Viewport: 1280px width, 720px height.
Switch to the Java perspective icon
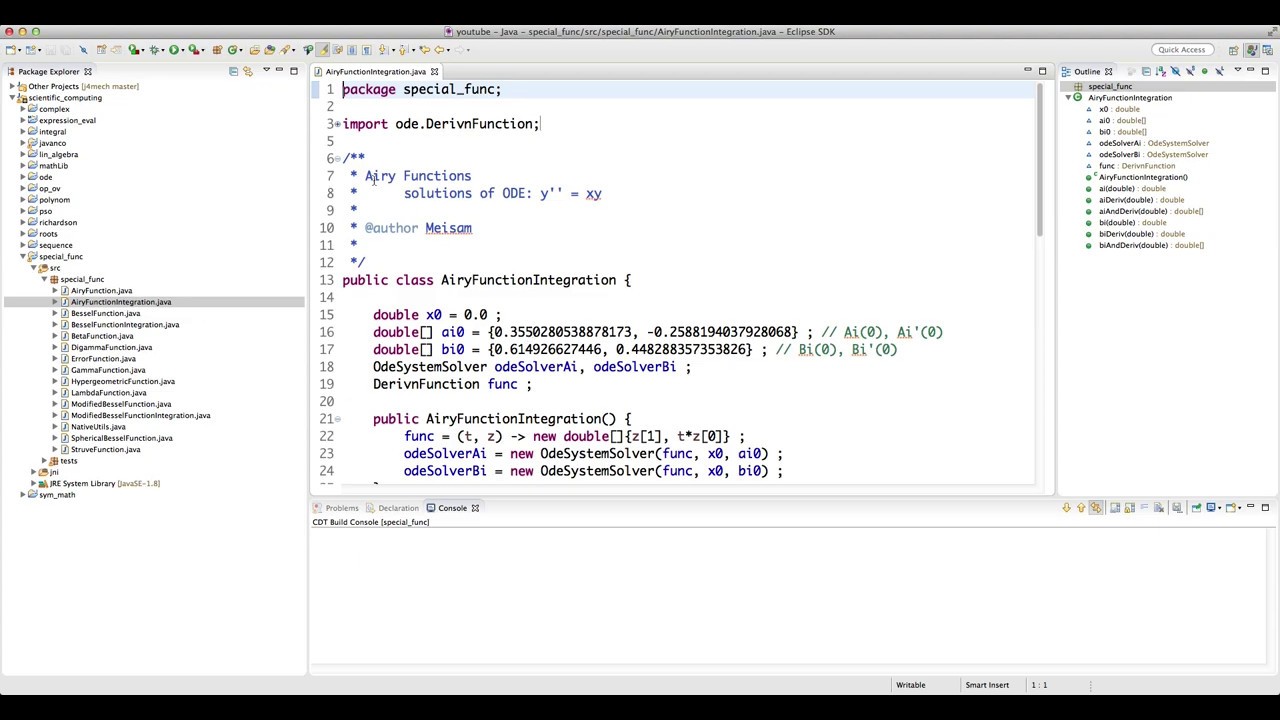tap(1253, 50)
